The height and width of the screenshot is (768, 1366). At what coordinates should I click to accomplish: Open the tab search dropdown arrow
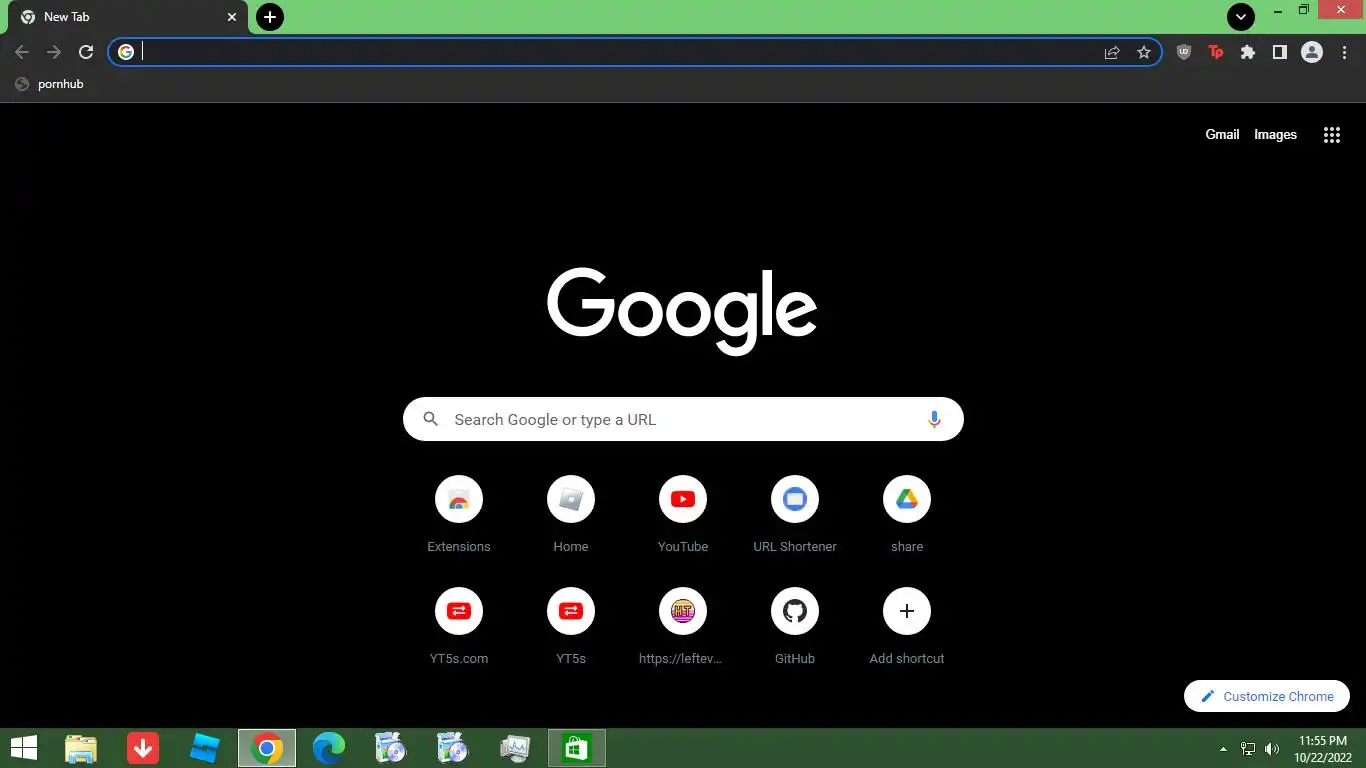coord(1241,17)
